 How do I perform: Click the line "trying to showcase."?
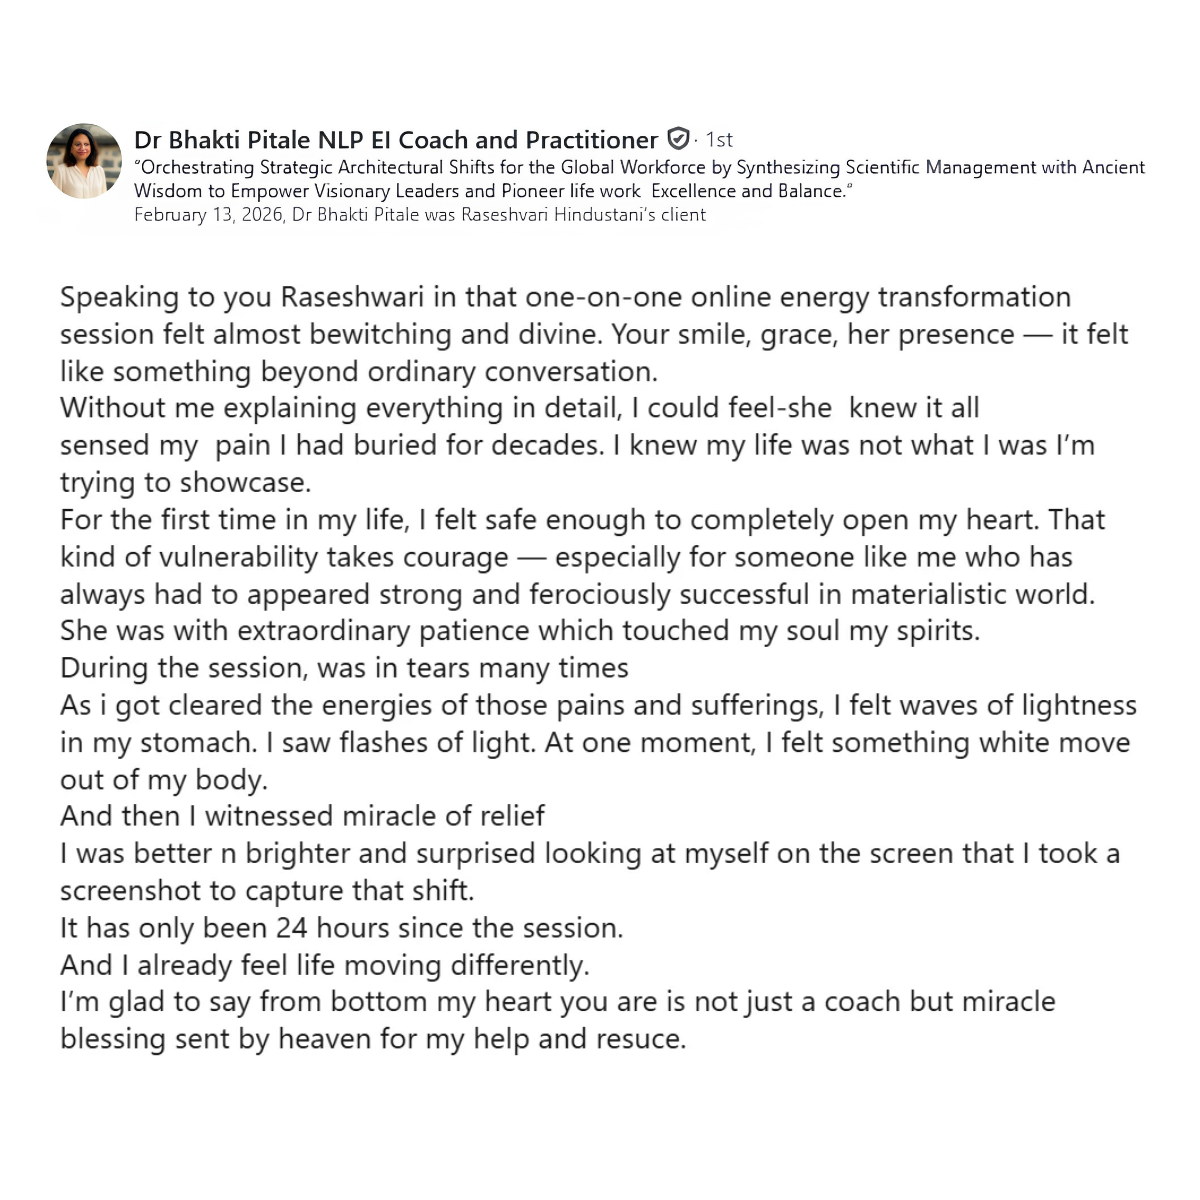pos(186,482)
